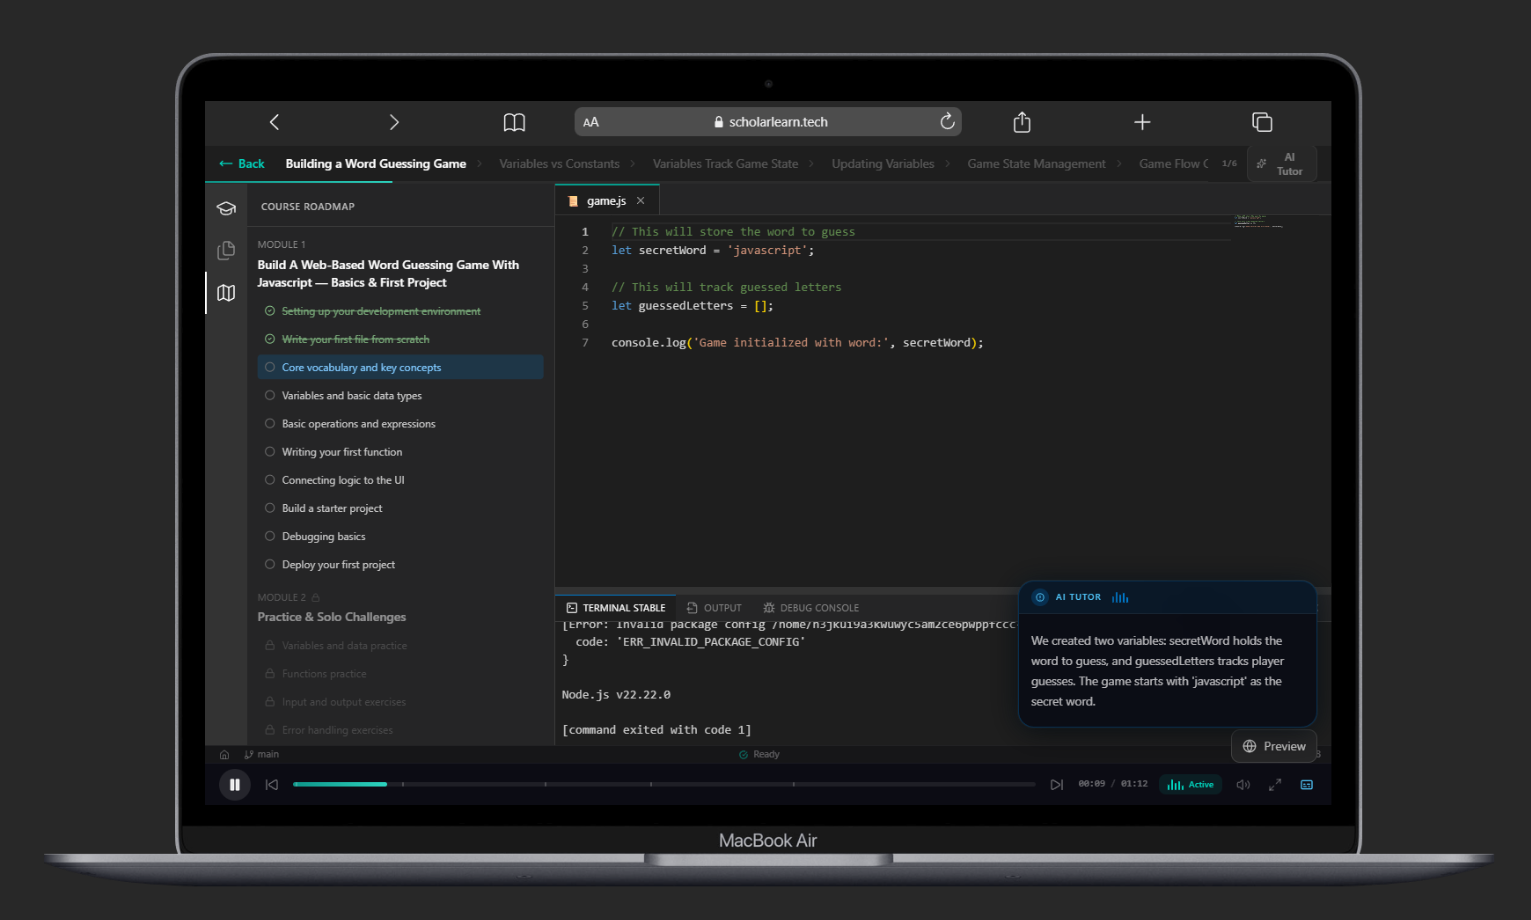
Task: Go back with the browser back arrow
Action: coord(274,122)
